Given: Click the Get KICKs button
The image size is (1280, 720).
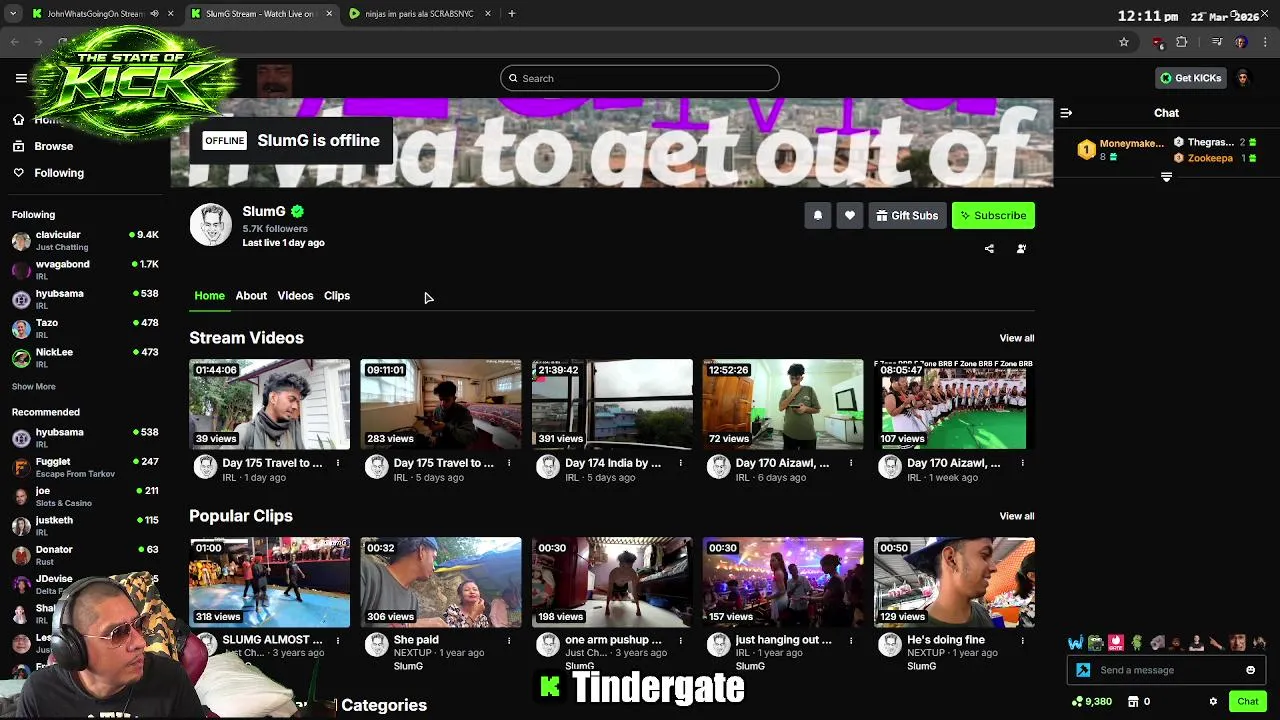Looking at the screenshot, I should coord(1190,78).
